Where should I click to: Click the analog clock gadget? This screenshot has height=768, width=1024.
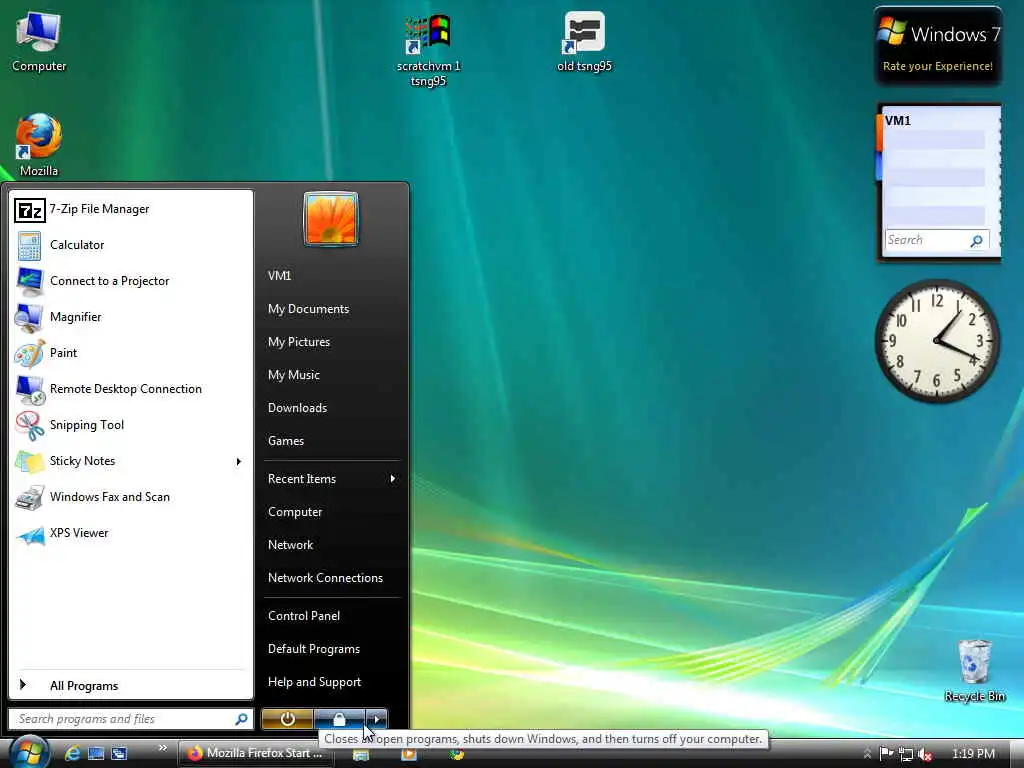click(x=937, y=341)
